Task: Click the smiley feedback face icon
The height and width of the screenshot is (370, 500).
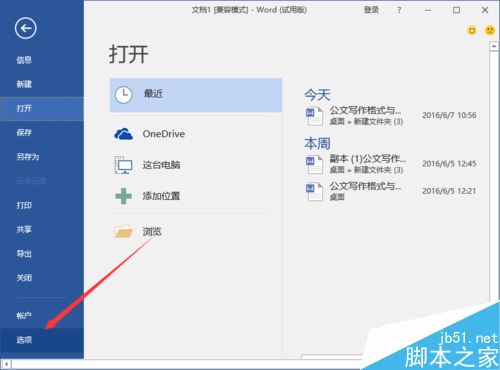Action: pyautogui.click(x=472, y=31)
